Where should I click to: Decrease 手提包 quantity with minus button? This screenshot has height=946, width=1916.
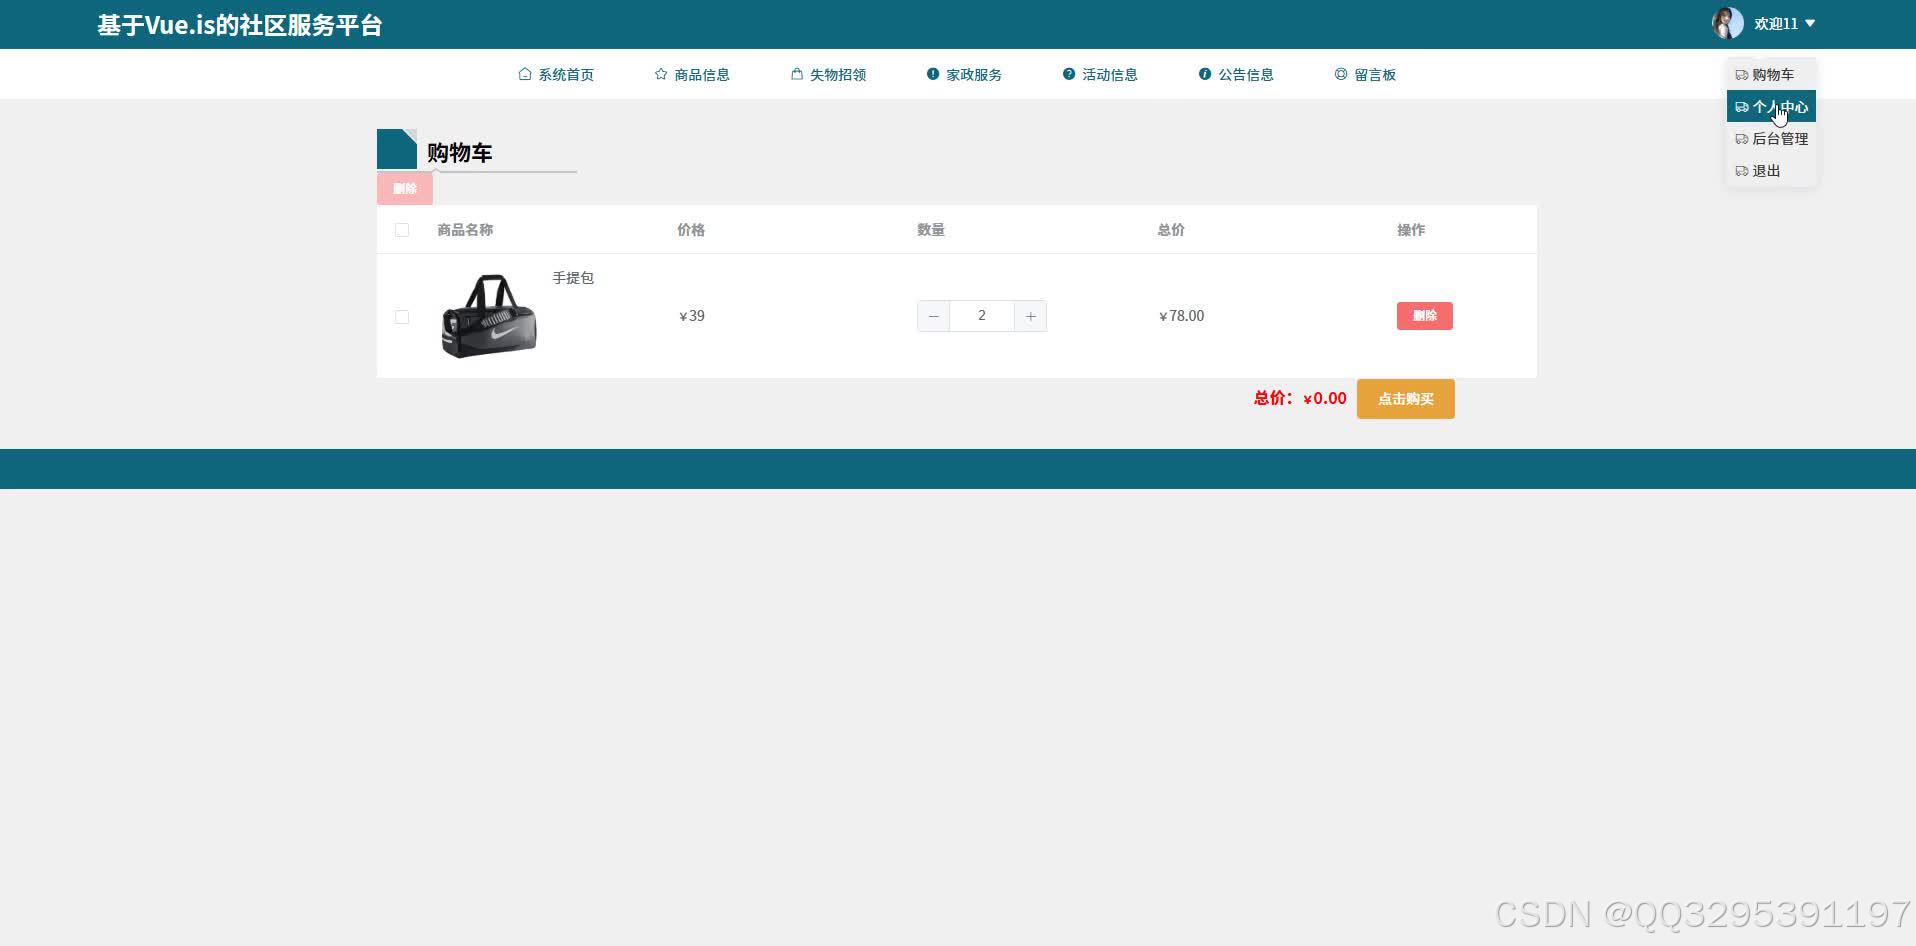pyautogui.click(x=933, y=316)
